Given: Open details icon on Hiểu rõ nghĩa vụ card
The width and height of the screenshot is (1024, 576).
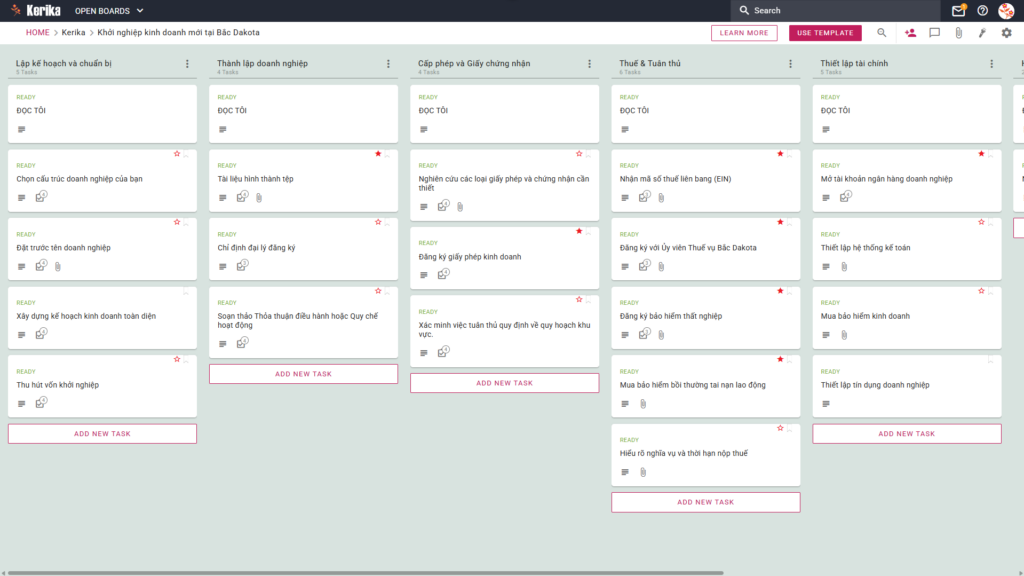Looking at the screenshot, I should [x=625, y=472].
